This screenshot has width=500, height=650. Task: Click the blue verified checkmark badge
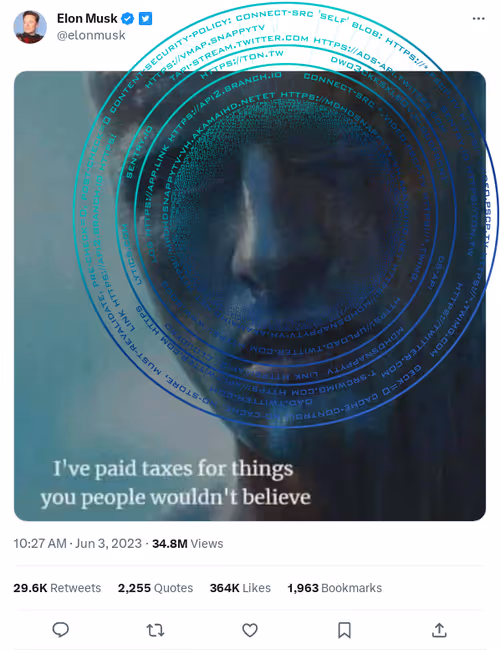tap(128, 19)
